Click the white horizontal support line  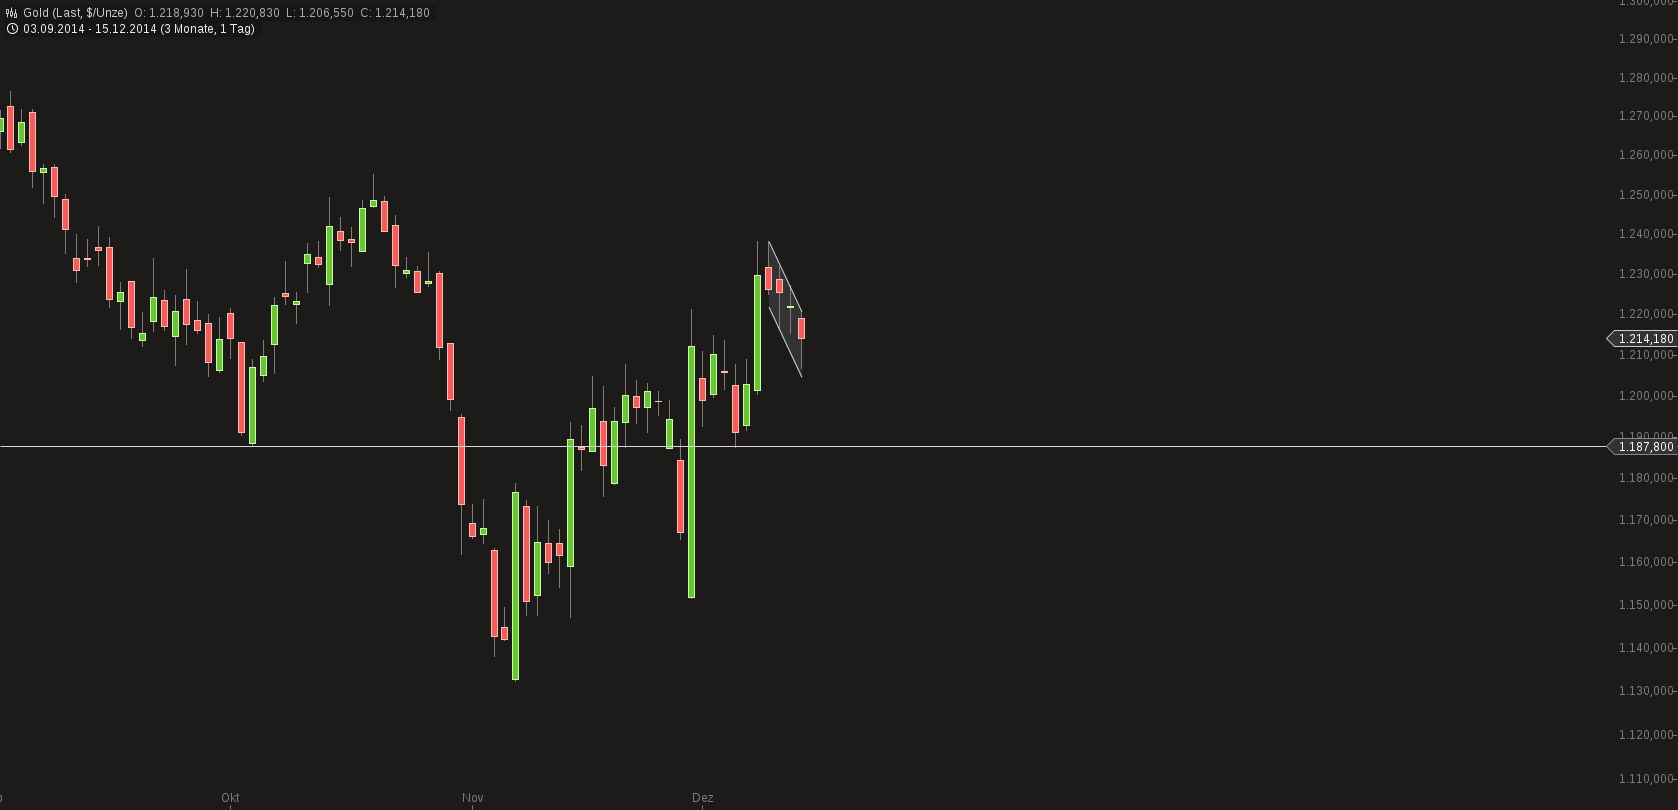click(1100, 446)
